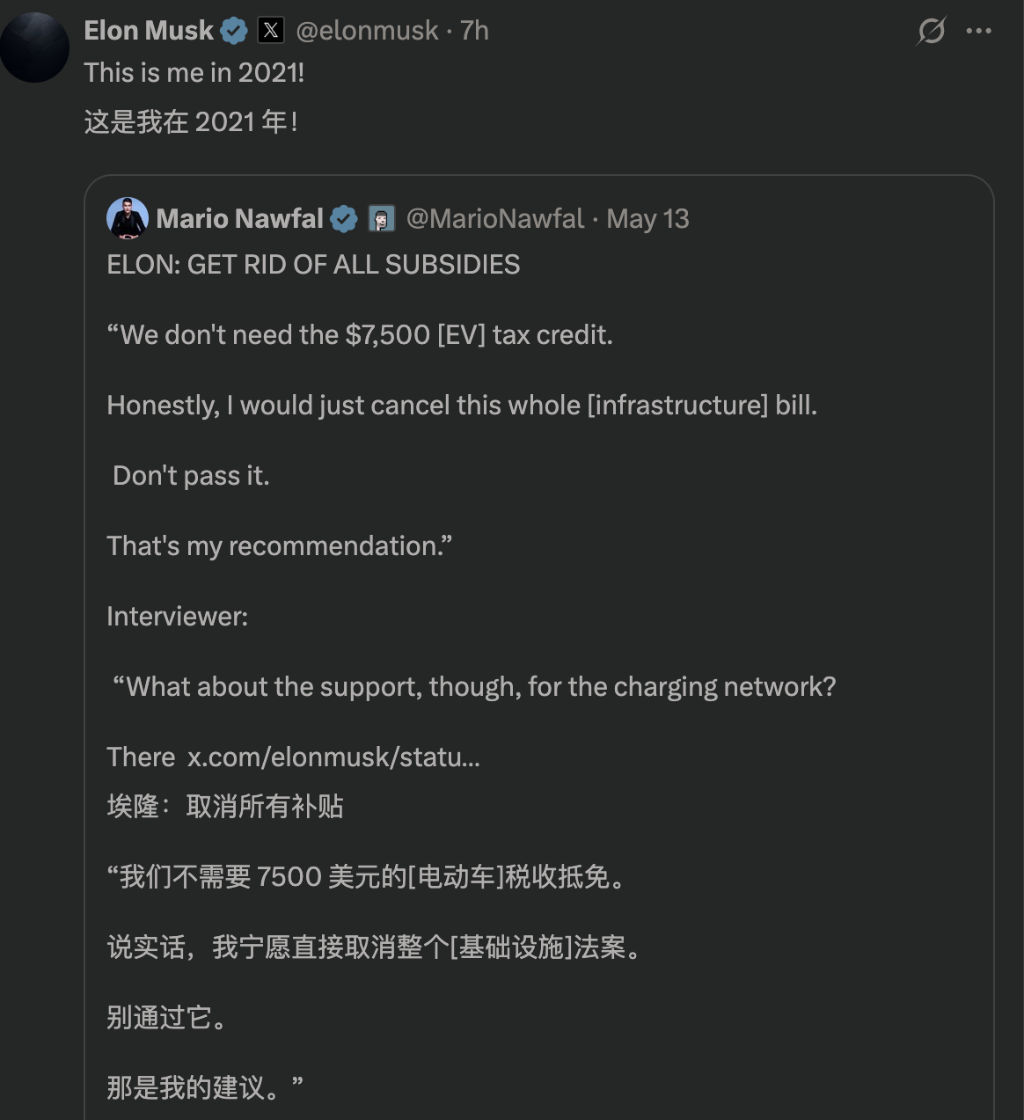Open Grok analysis for this post
Screen dimensions: 1024x1120
coord(931,31)
